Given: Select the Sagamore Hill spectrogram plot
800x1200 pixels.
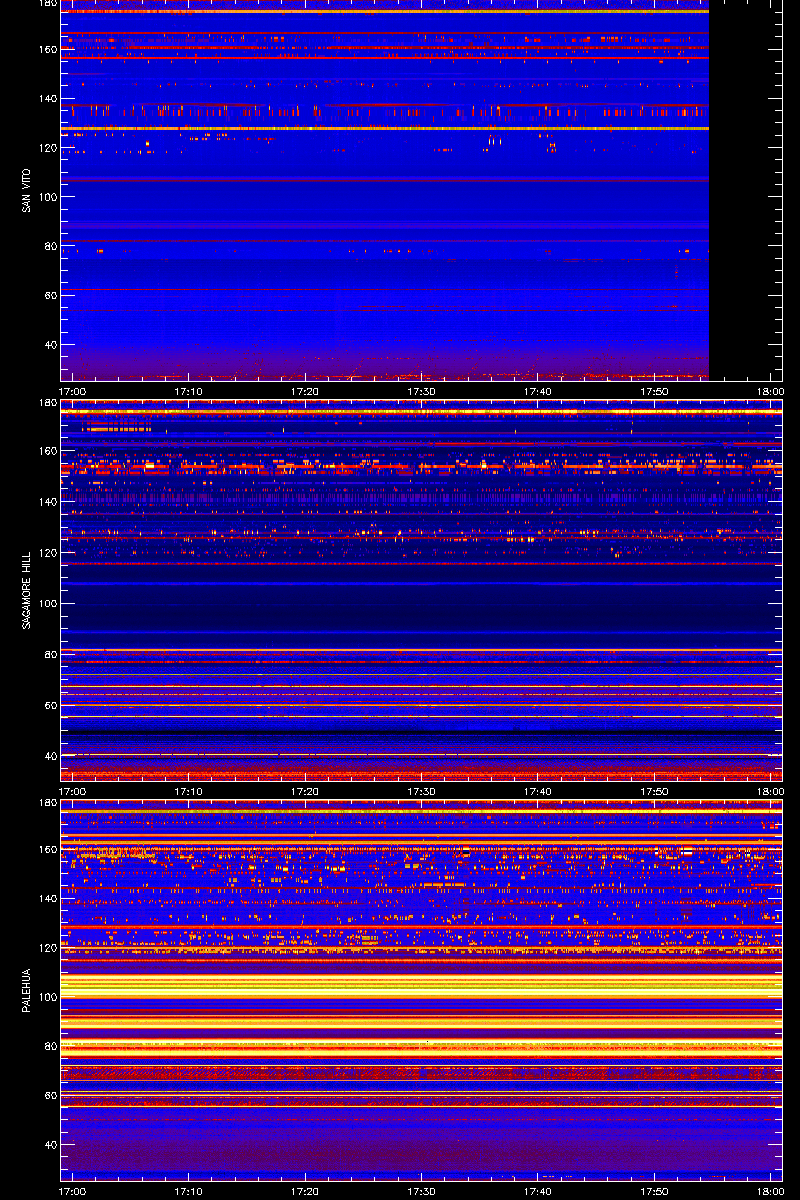Looking at the screenshot, I should point(421,591).
